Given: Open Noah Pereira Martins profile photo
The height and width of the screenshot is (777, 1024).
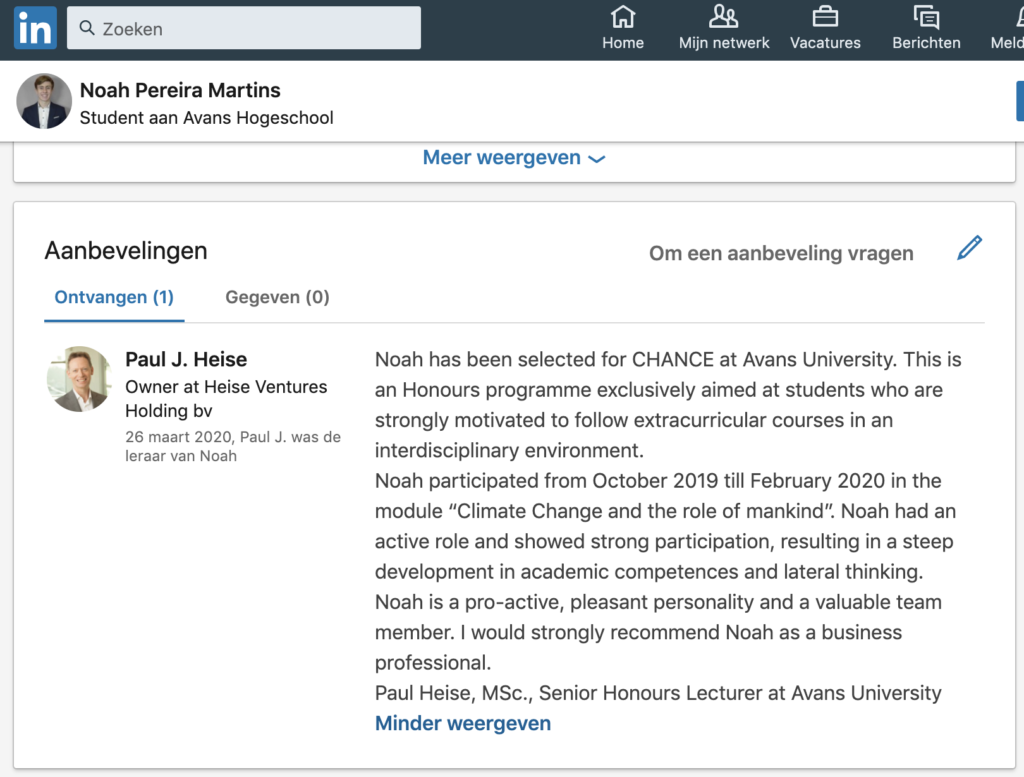Looking at the screenshot, I should [x=44, y=101].
